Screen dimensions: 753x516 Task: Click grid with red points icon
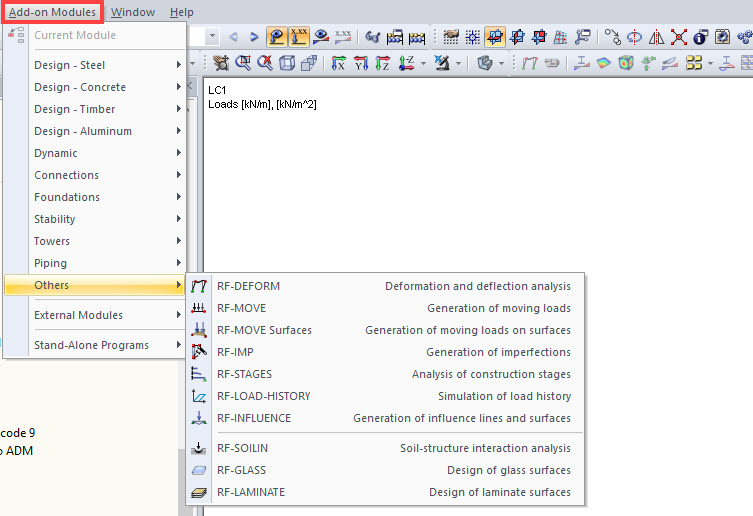[x=560, y=37]
